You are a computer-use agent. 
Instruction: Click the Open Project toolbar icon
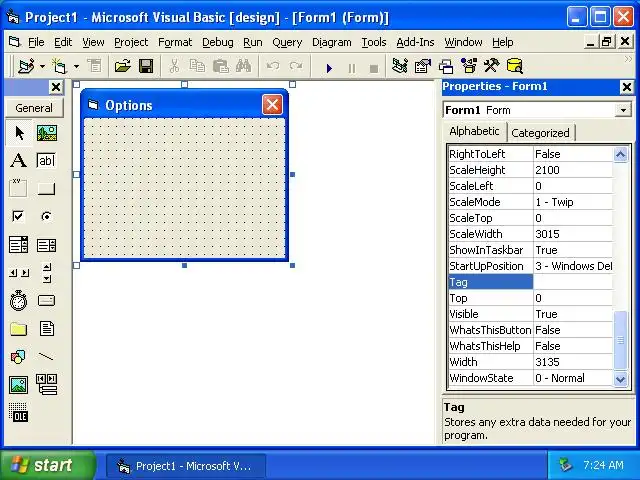click(x=122, y=66)
